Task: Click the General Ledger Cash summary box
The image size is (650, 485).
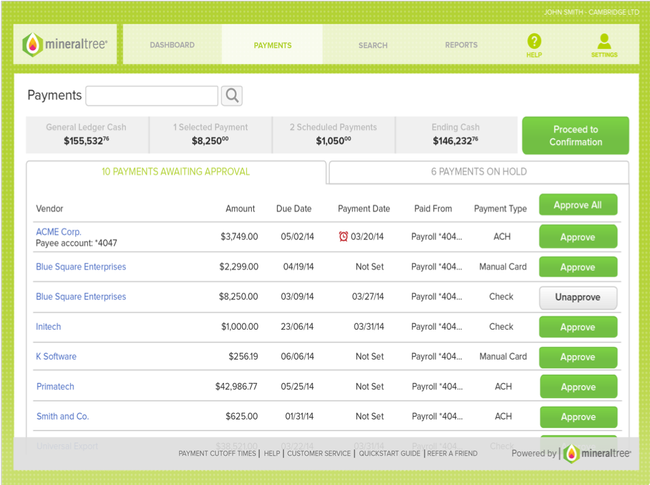Action: coord(86,135)
